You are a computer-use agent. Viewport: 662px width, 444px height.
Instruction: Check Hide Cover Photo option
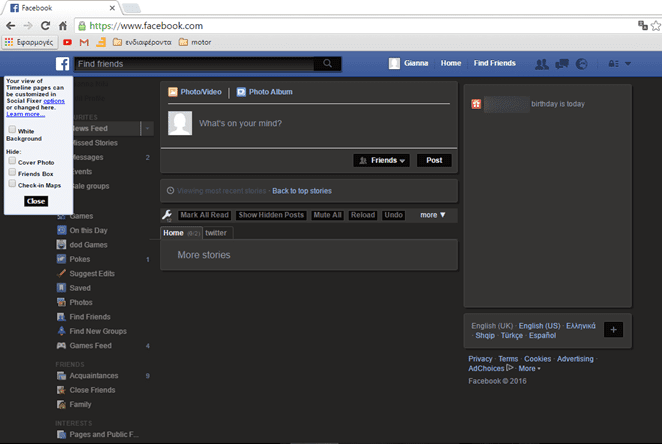tap(12, 161)
